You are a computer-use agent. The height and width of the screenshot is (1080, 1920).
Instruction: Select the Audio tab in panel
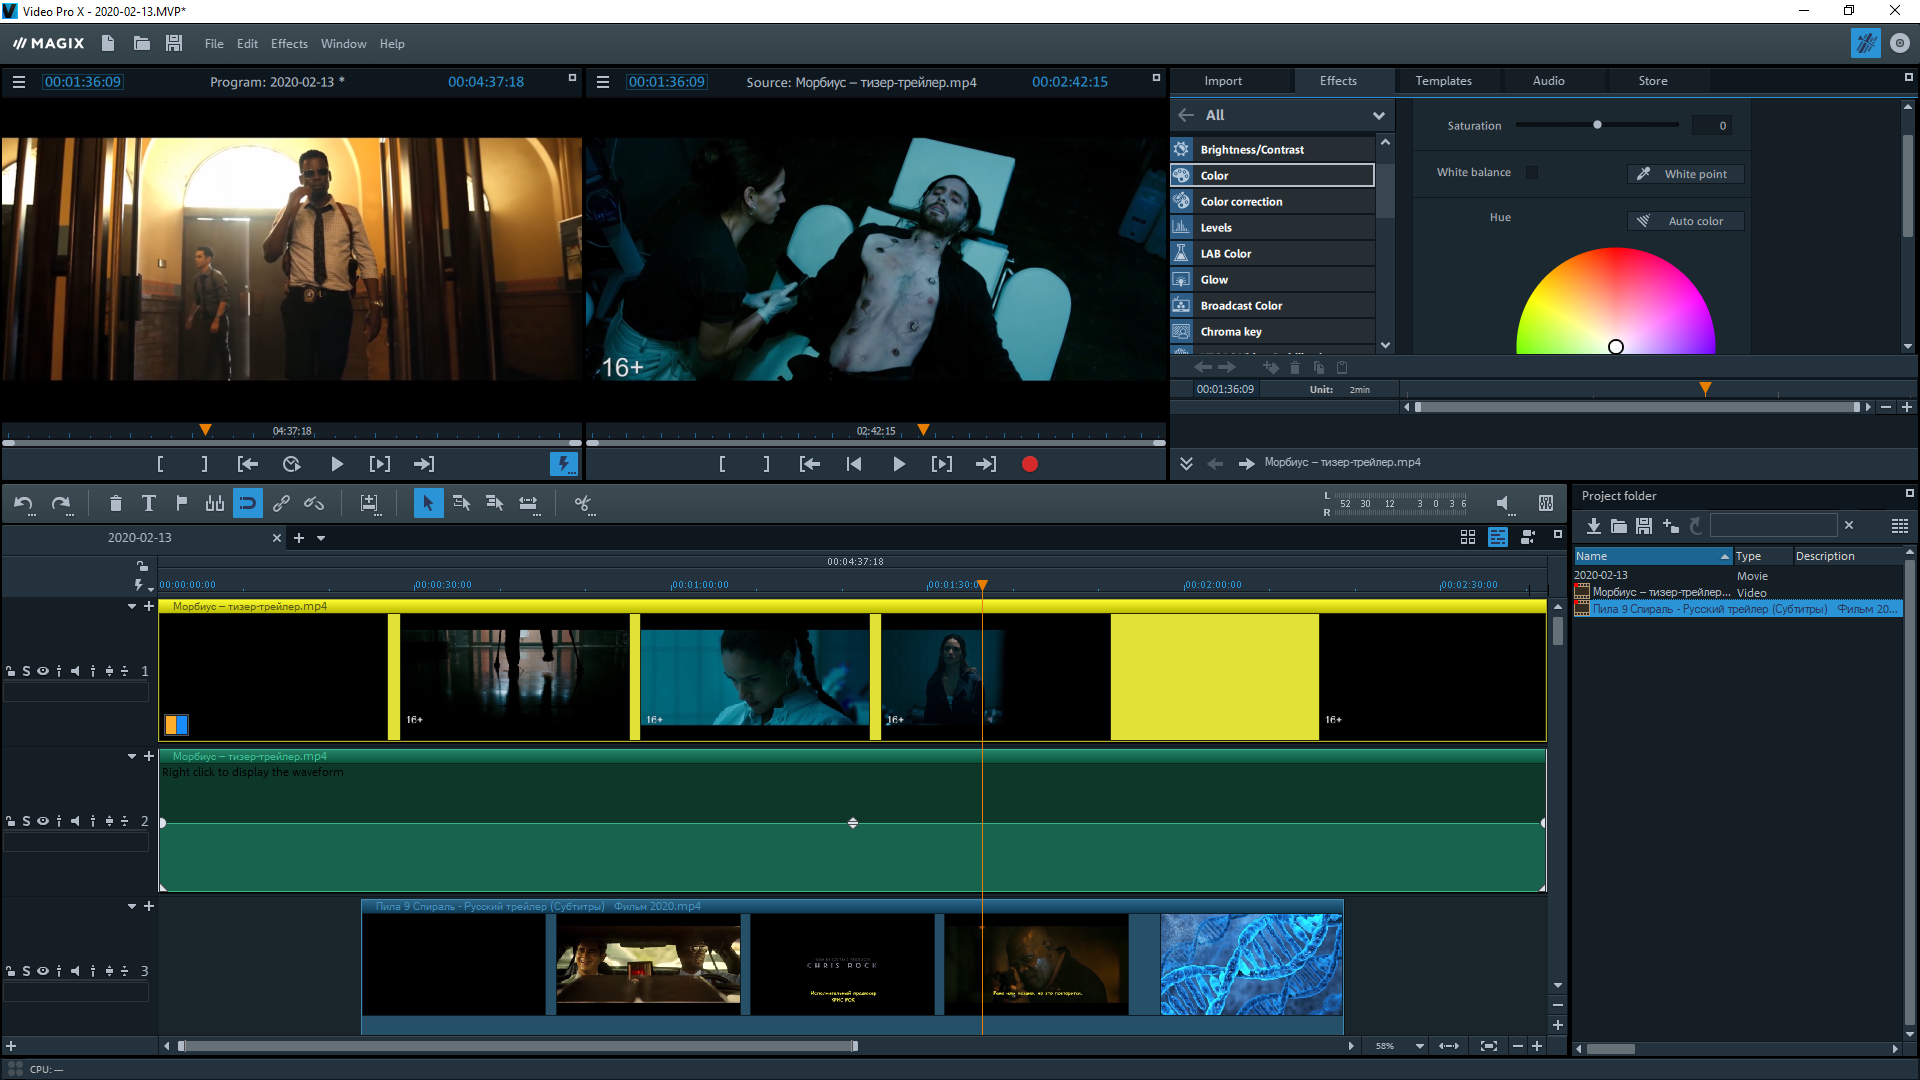point(1547,82)
